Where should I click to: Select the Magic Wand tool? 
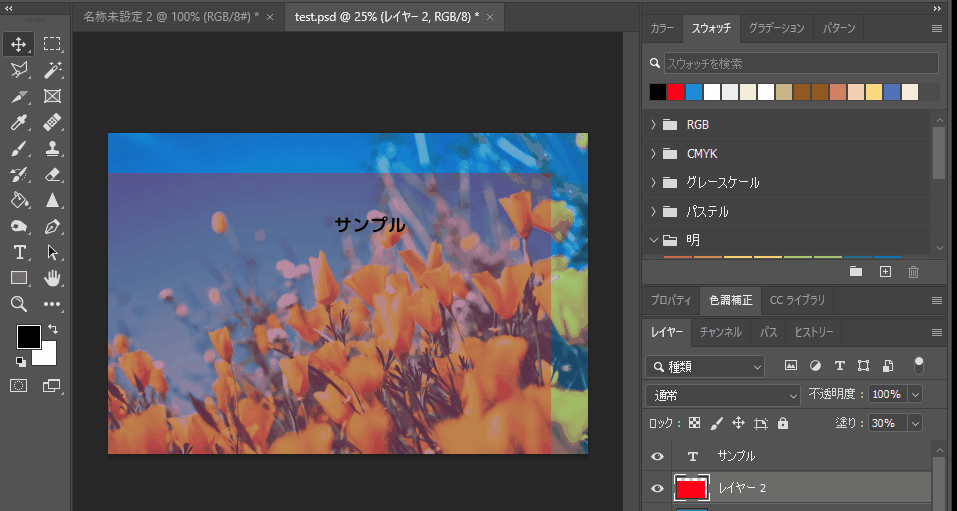[x=52, y=70]
